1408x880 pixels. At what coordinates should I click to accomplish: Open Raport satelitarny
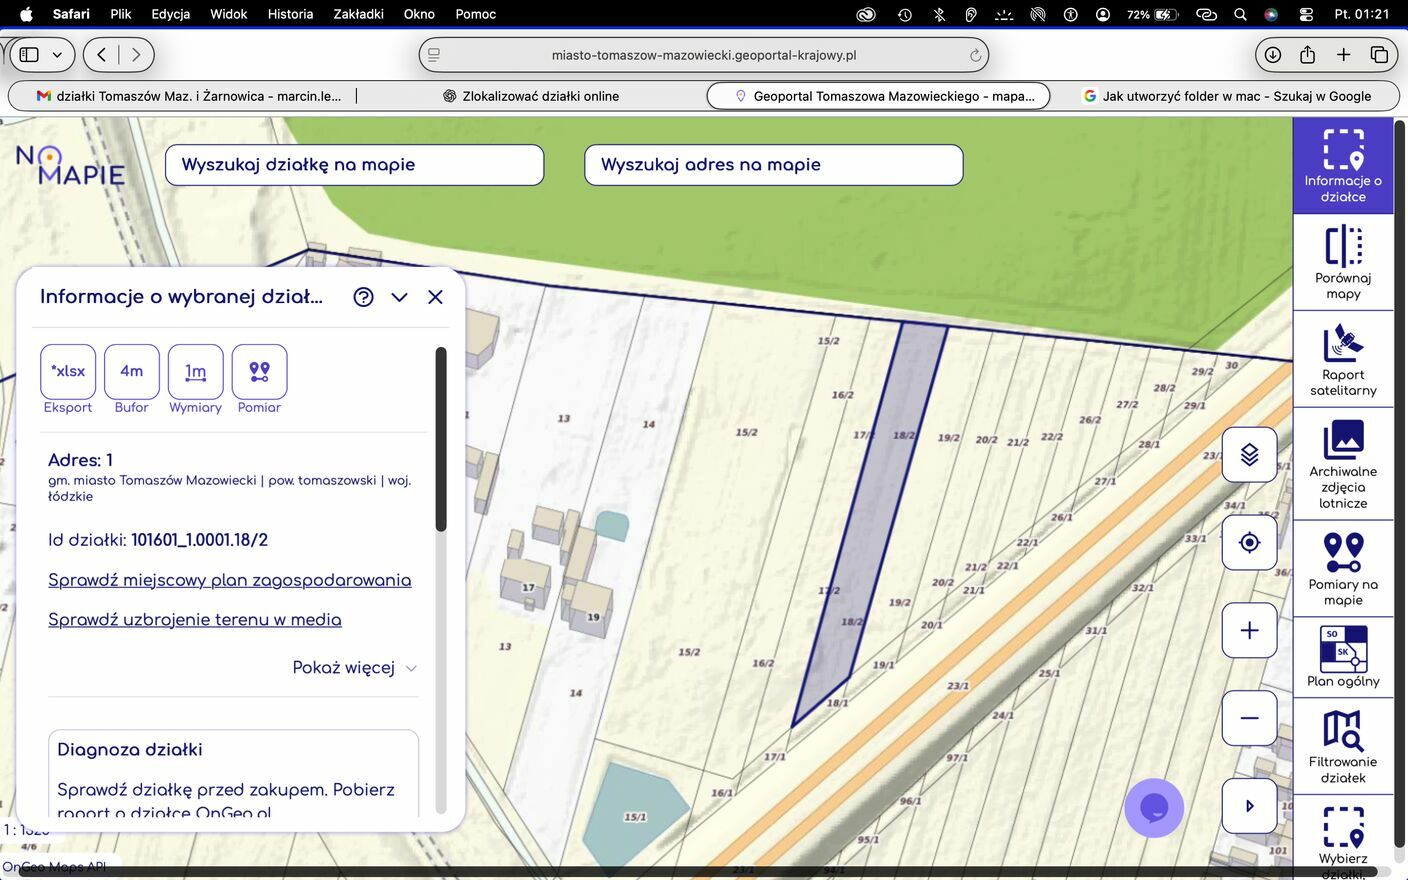pos(1342,360)
